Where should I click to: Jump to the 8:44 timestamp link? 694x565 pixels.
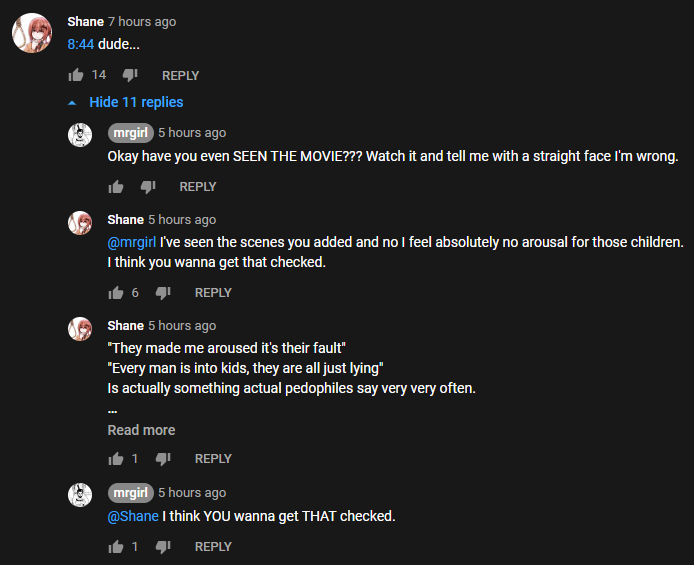[81, 45]
